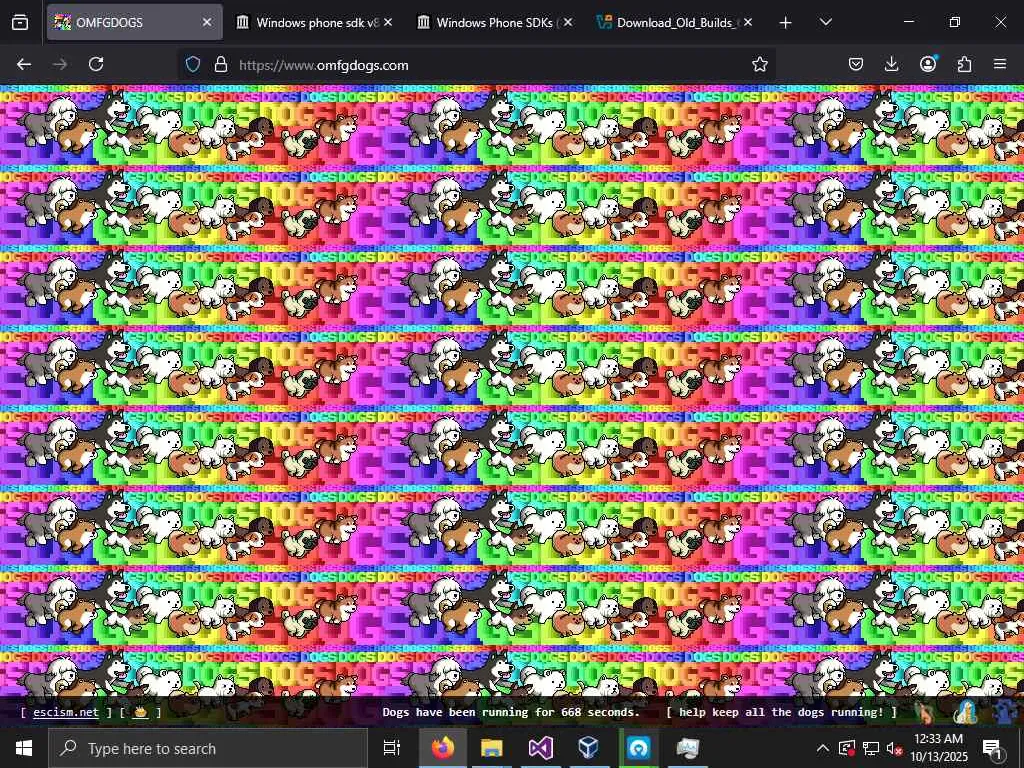
Task: Open the Windows Start menu
Action: click(x=24, y=748)
